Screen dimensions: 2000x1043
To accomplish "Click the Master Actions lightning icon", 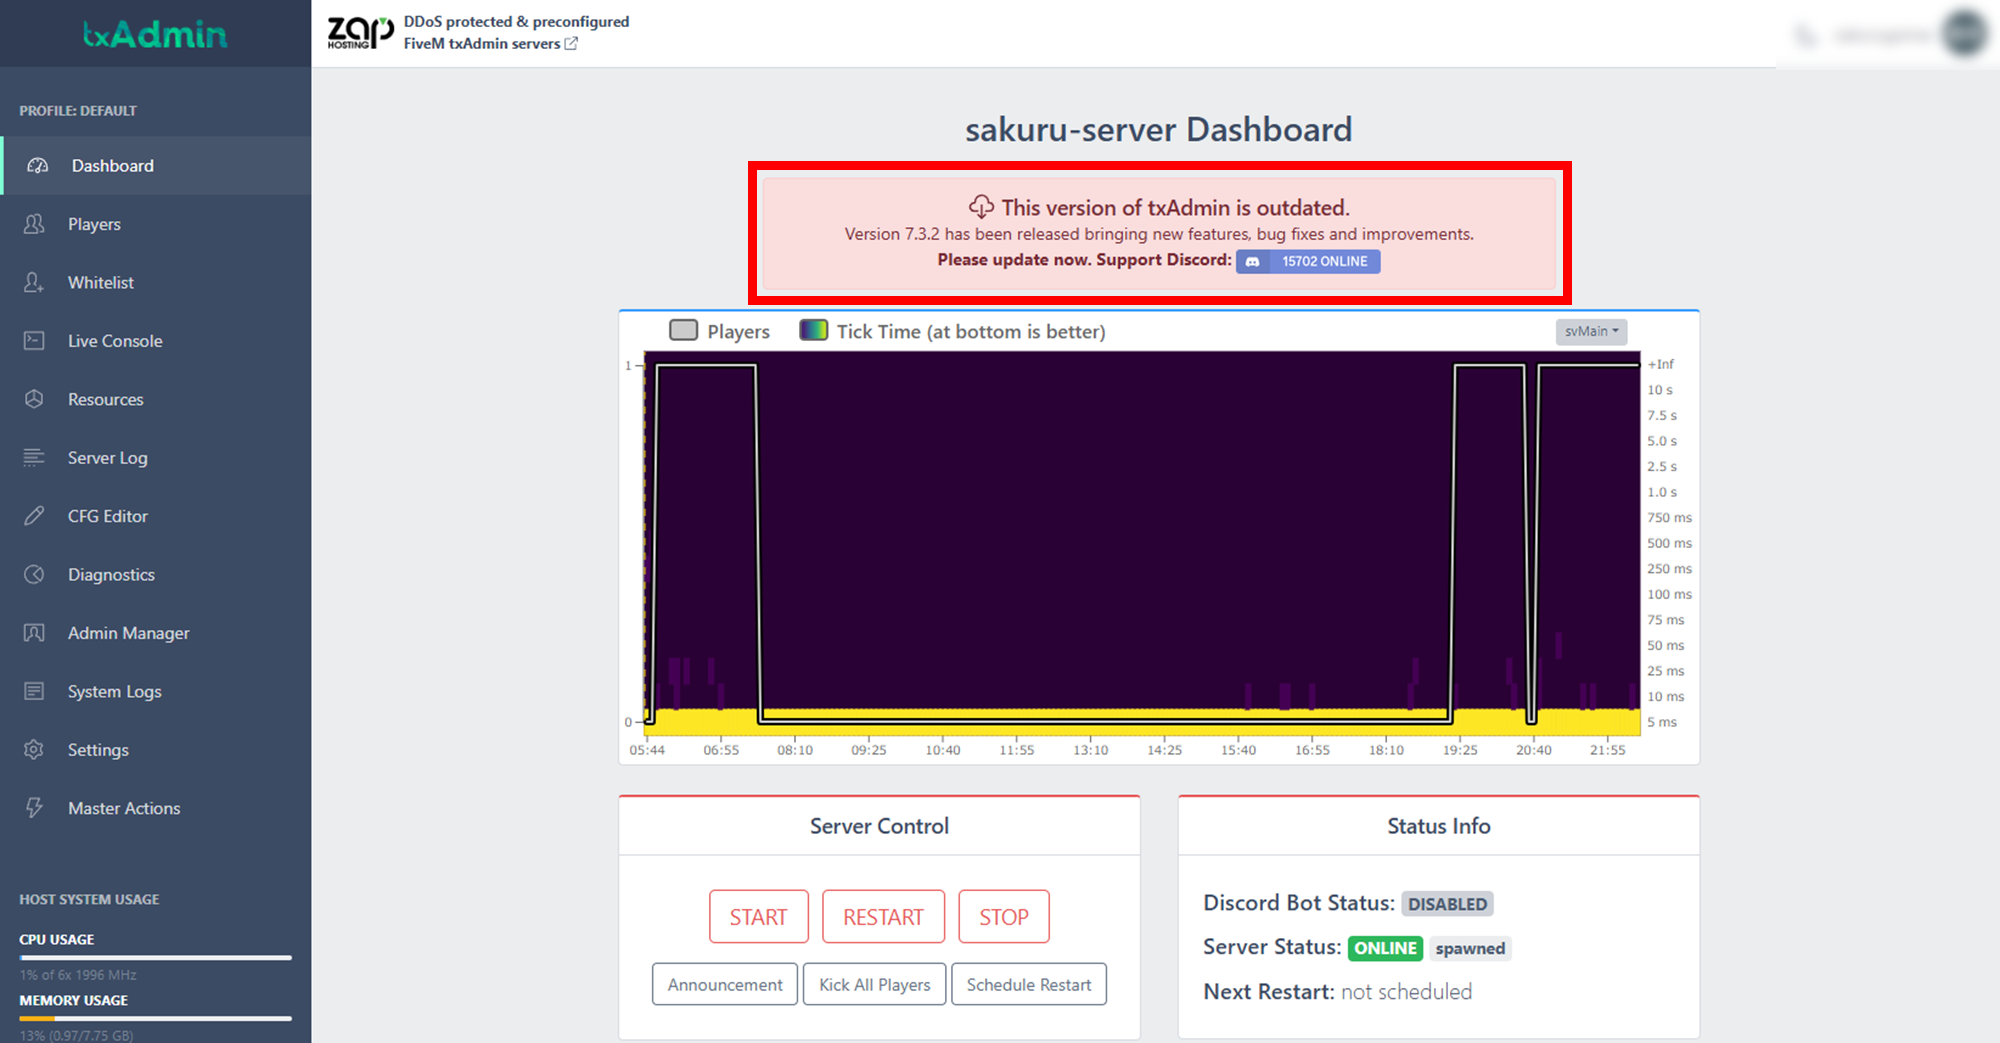I will (34, 808).
